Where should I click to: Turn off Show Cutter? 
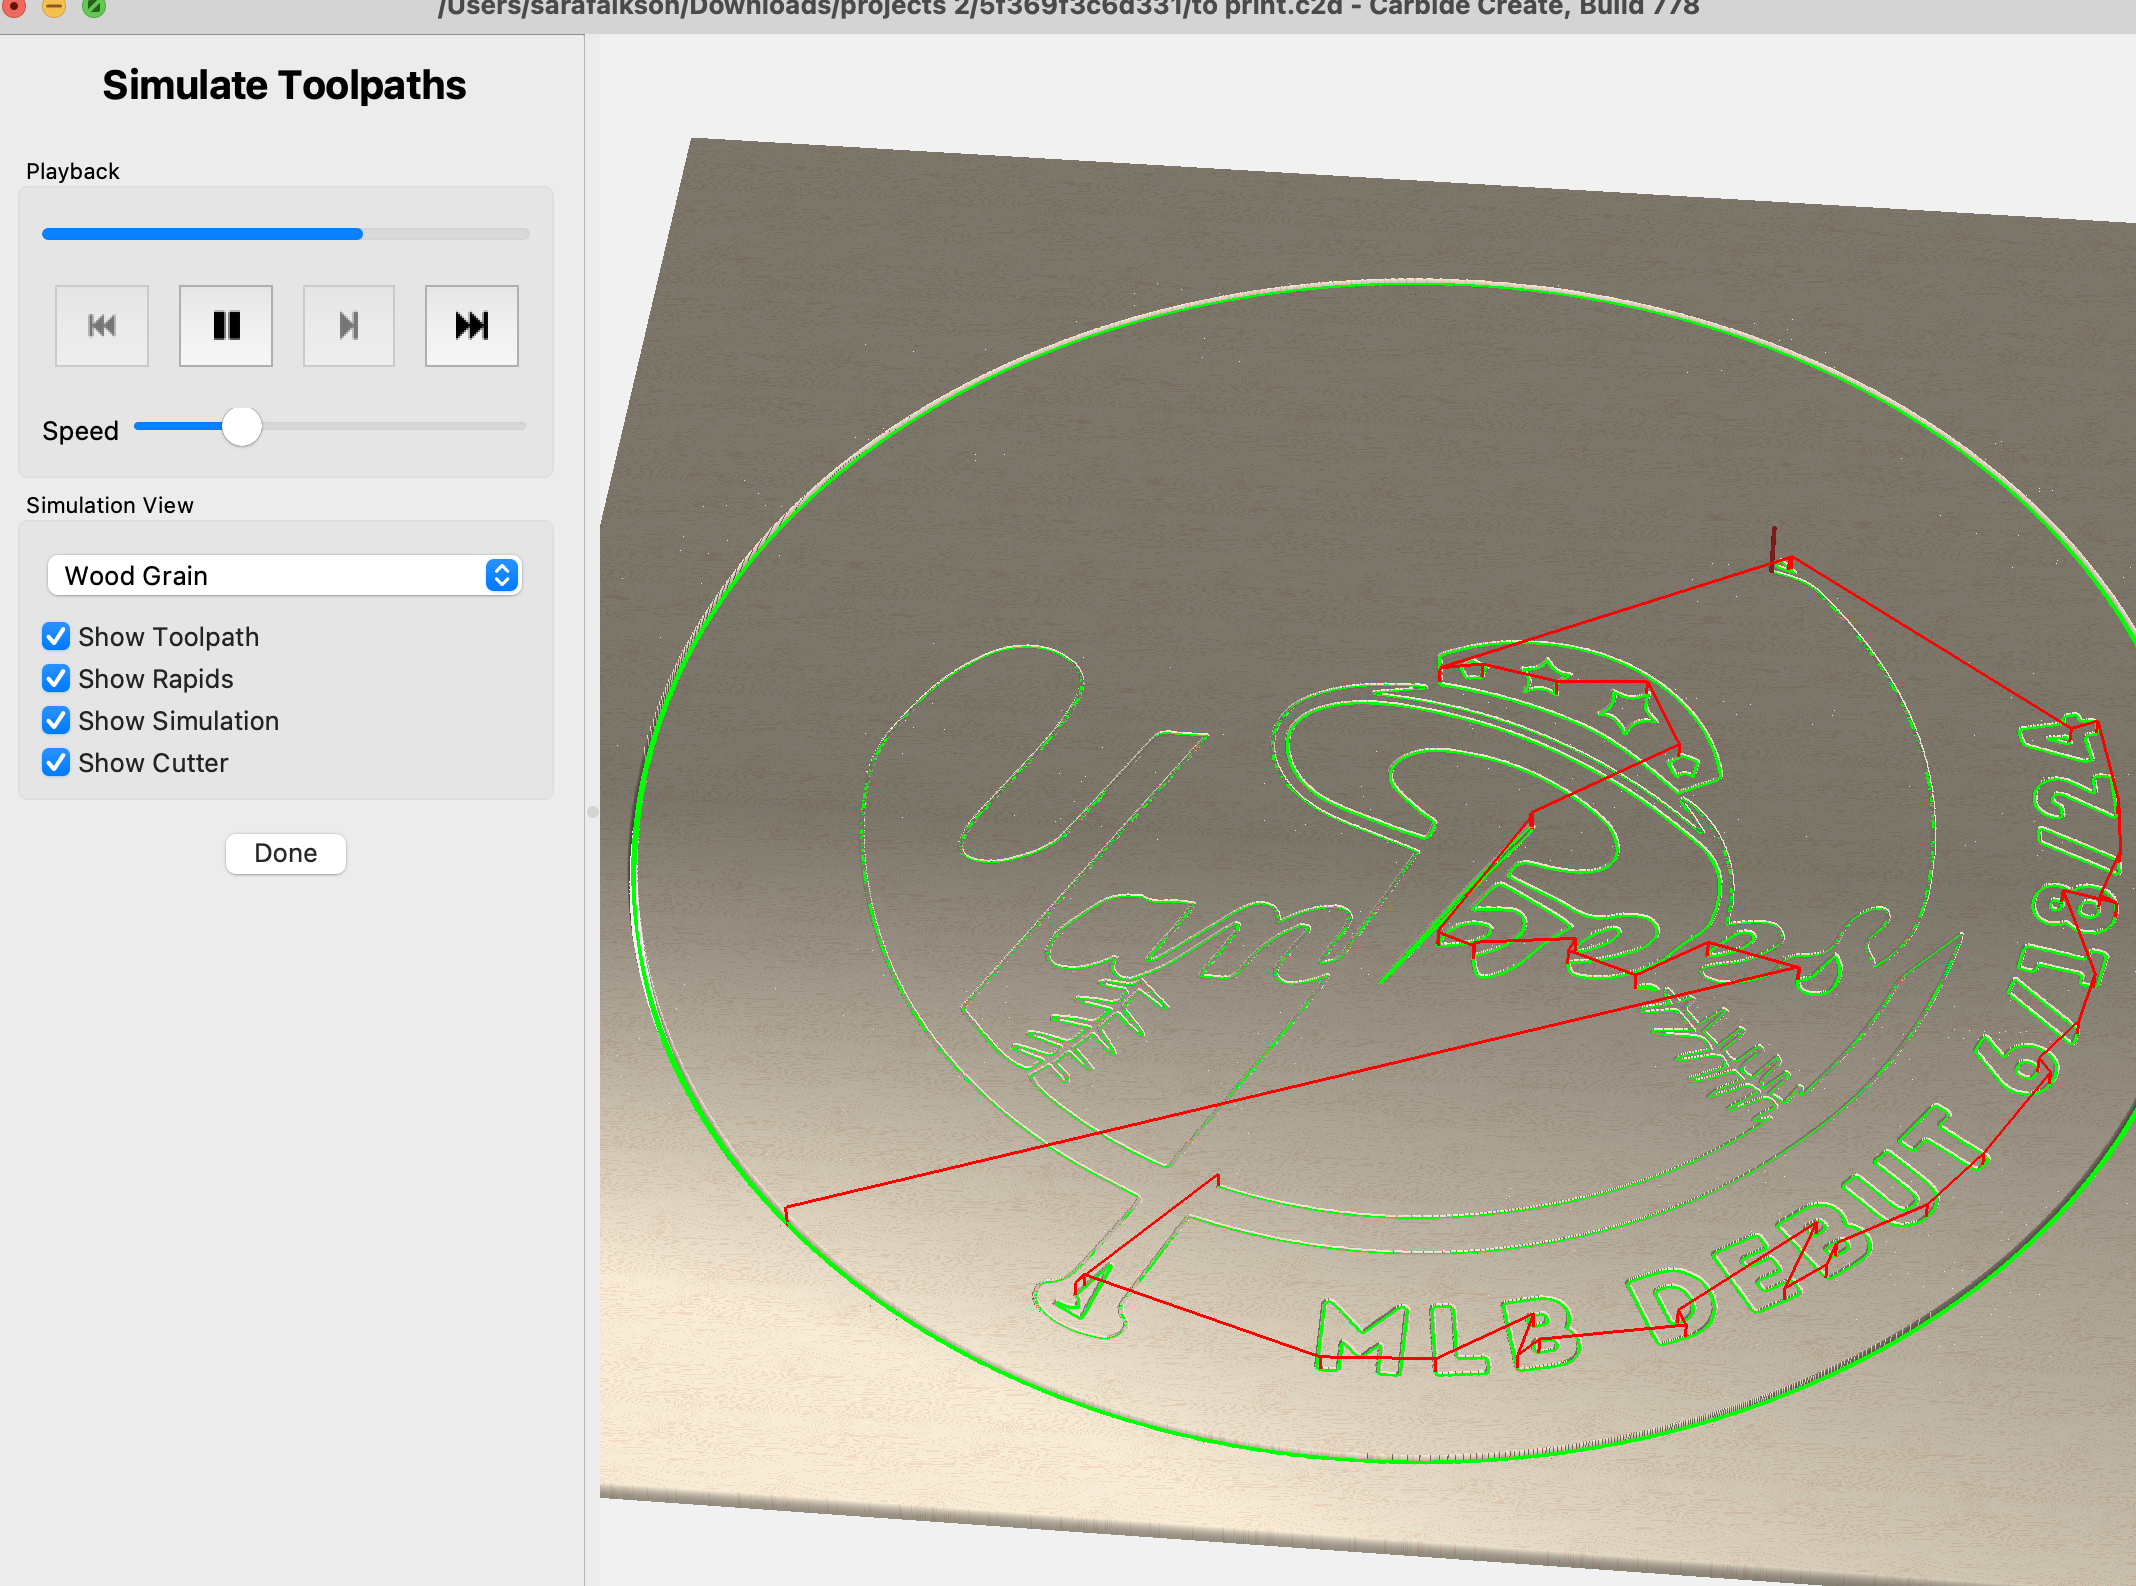(56, 763)
